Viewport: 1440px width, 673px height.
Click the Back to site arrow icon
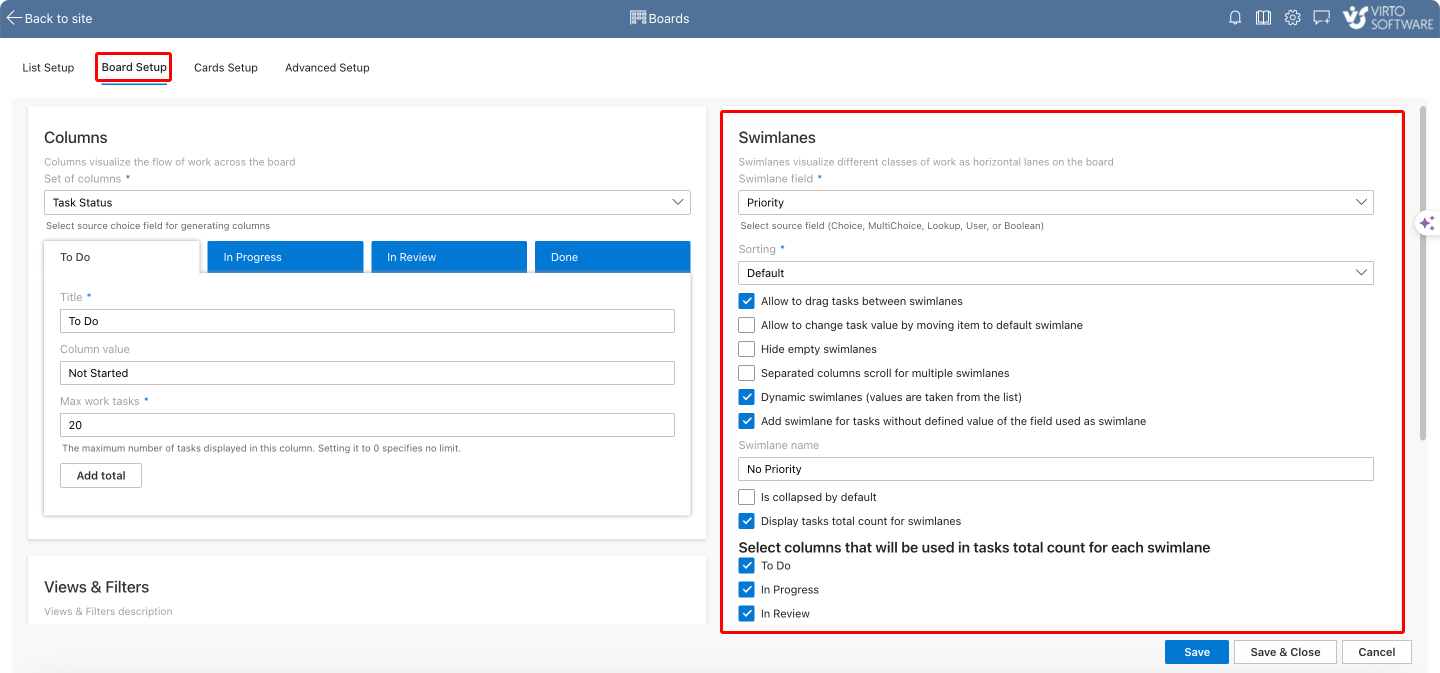tap(14, 18)
